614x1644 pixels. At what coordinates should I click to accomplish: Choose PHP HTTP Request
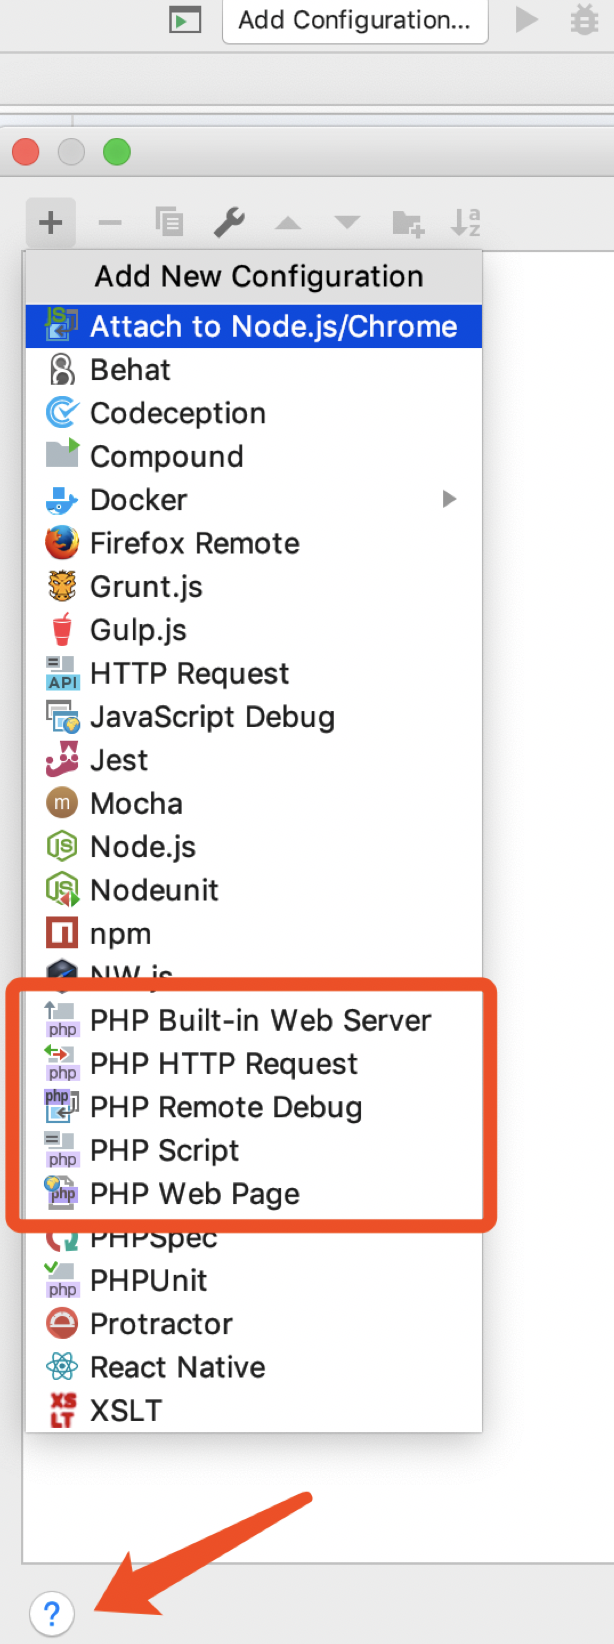tap(254, 1063)
